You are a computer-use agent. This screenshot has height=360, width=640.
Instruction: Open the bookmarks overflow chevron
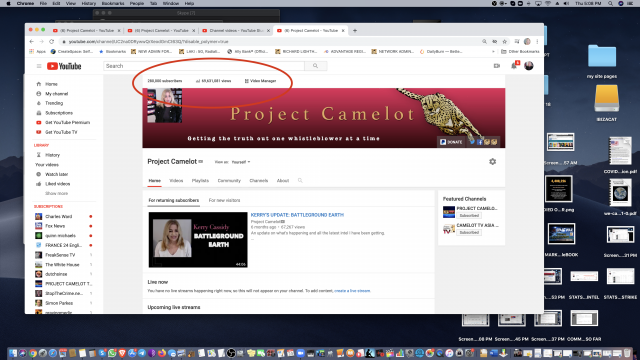pyautogui.click(x=493, y=52)
